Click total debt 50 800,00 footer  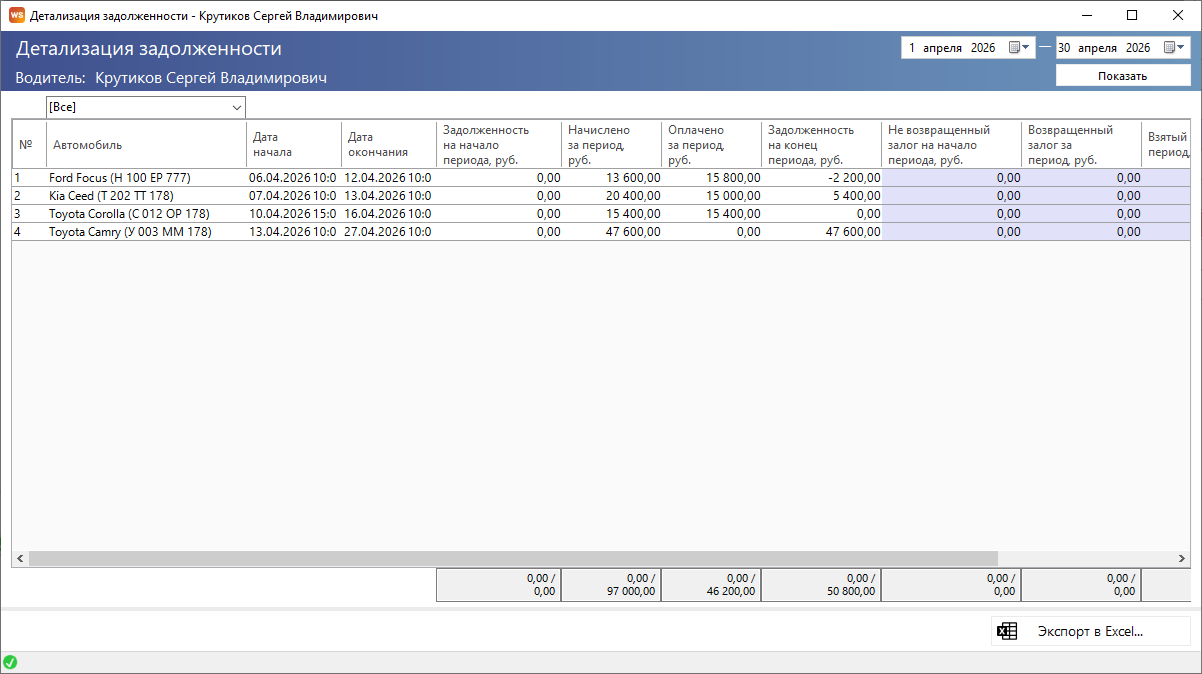(822, 585)
